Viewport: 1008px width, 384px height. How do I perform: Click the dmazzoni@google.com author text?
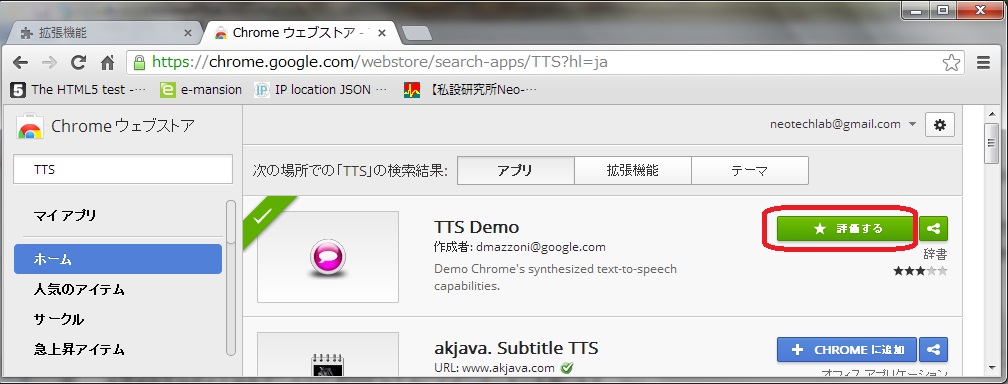[540, 247]
